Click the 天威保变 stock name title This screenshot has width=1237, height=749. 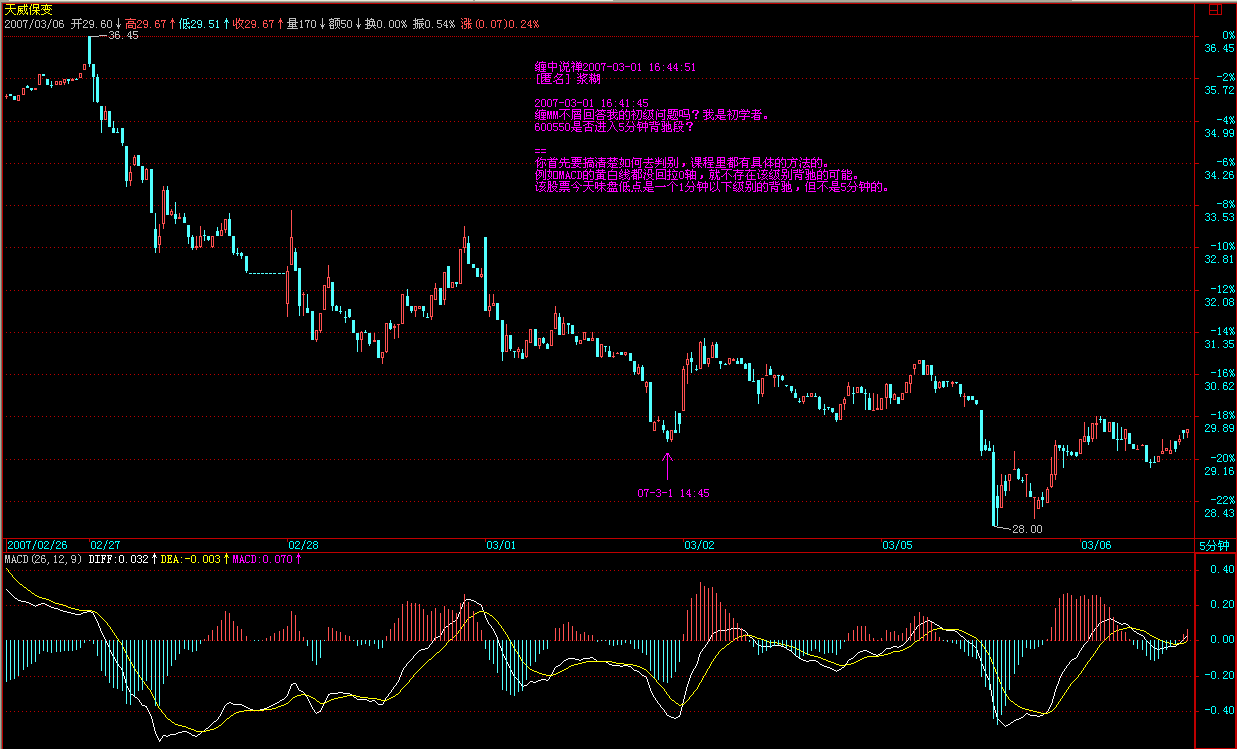click(27, 9)
